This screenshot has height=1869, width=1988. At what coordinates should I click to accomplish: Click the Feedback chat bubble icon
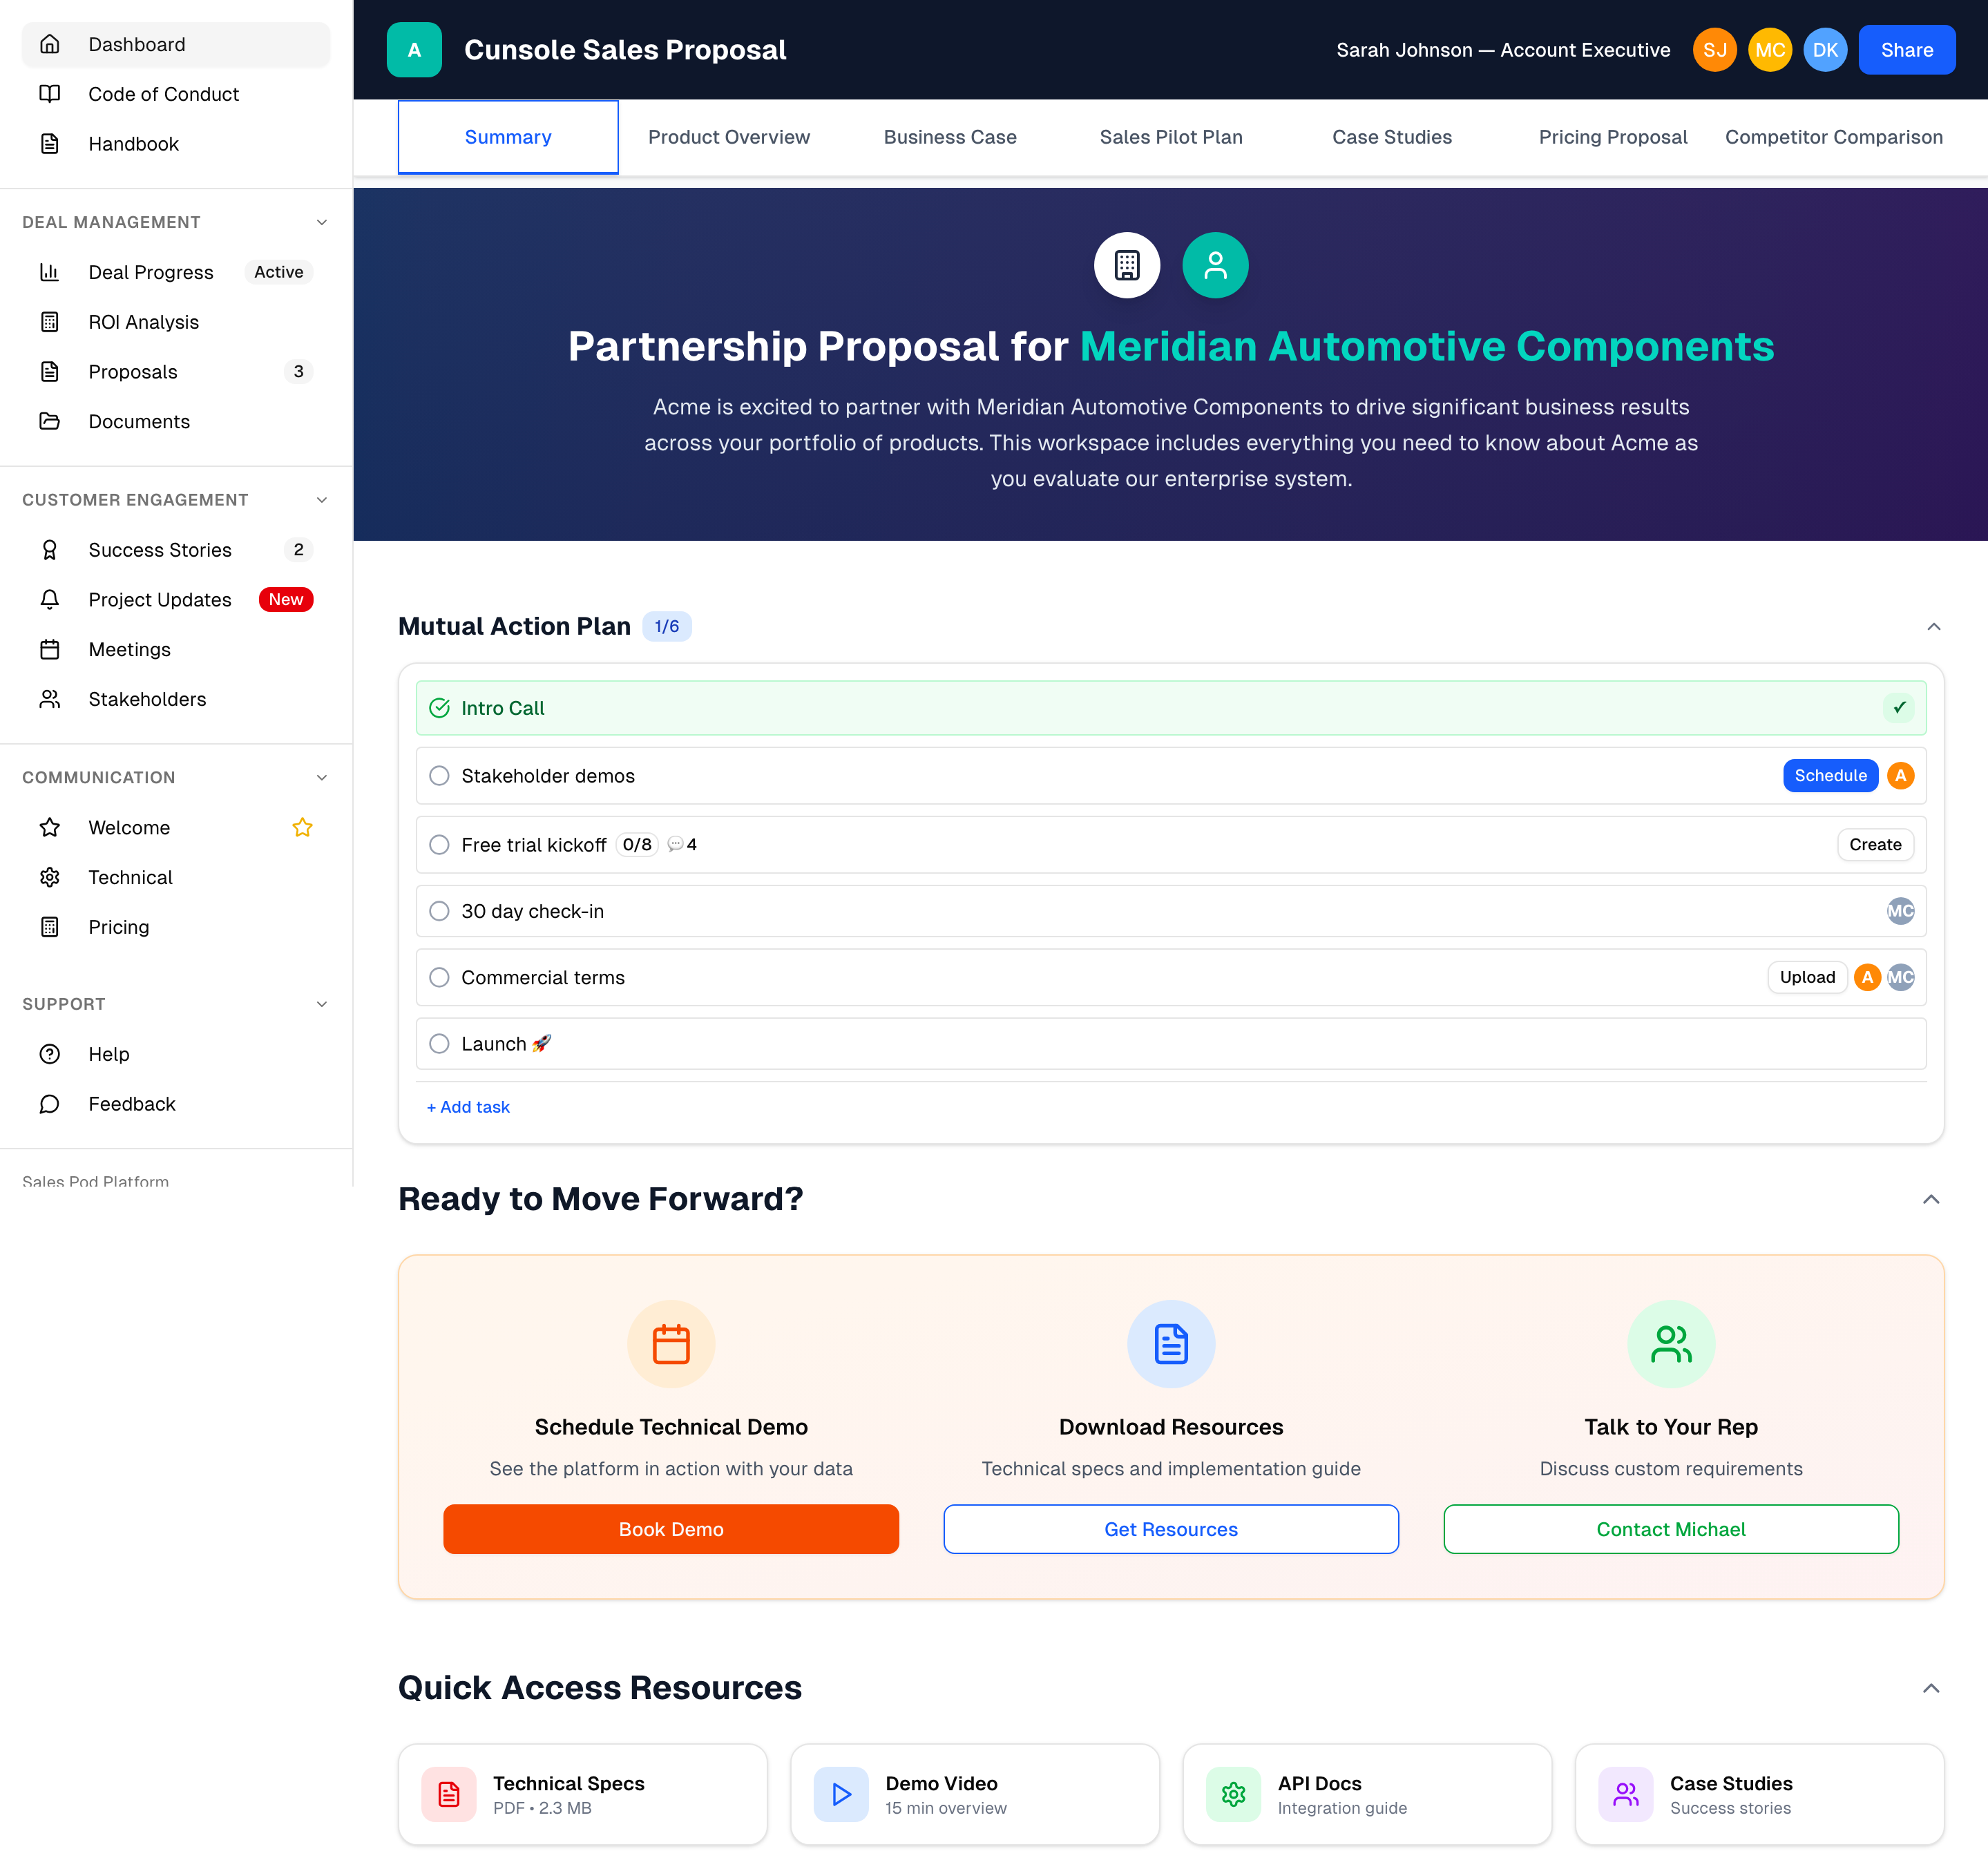[x=51, y=1103]
